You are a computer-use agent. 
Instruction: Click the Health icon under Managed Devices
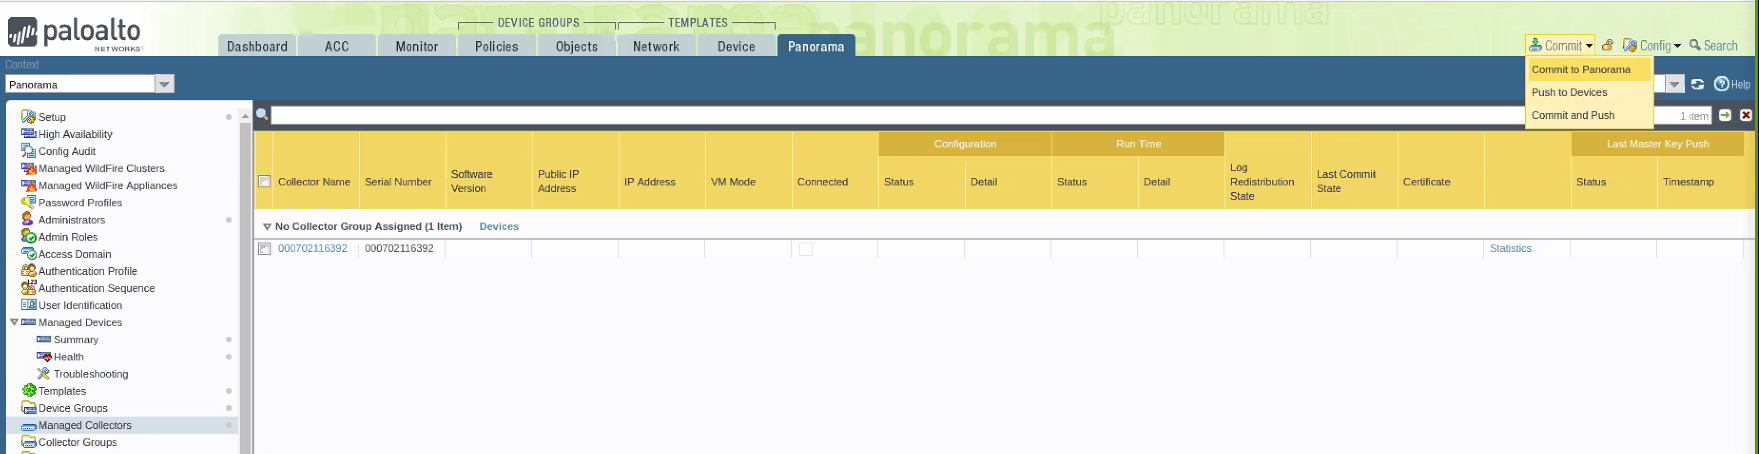44,356
